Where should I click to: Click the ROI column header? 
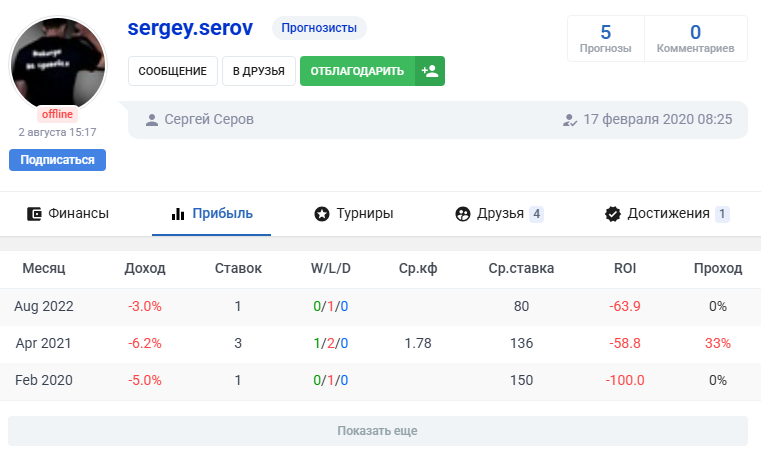pyautogui.click(x=625, y=268)
